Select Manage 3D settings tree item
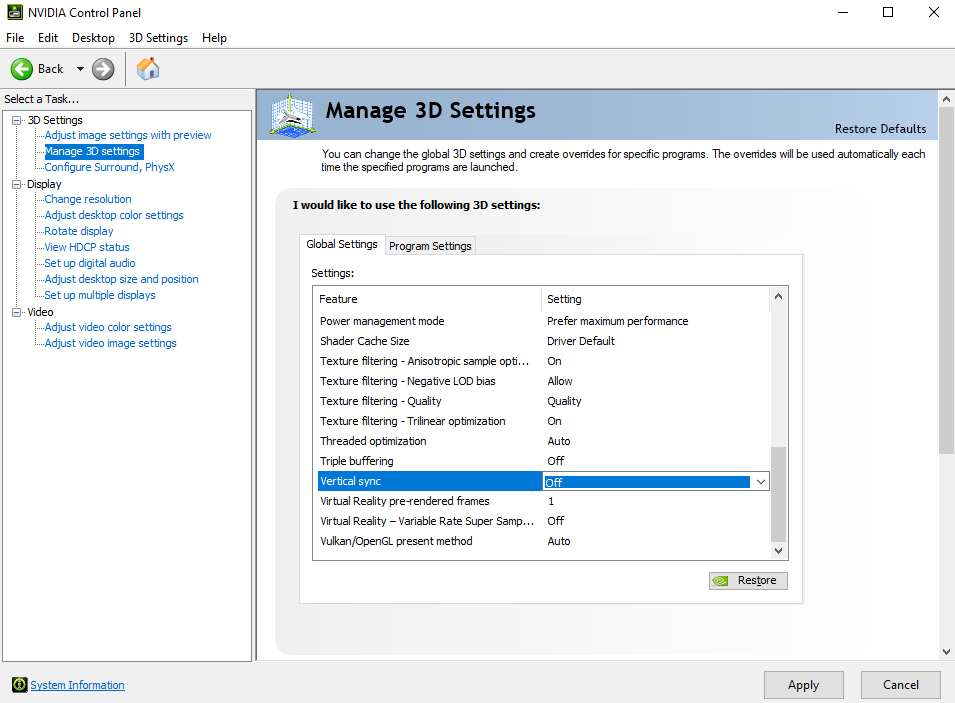This screenshot has height=703, width=955. coord(93,151)
